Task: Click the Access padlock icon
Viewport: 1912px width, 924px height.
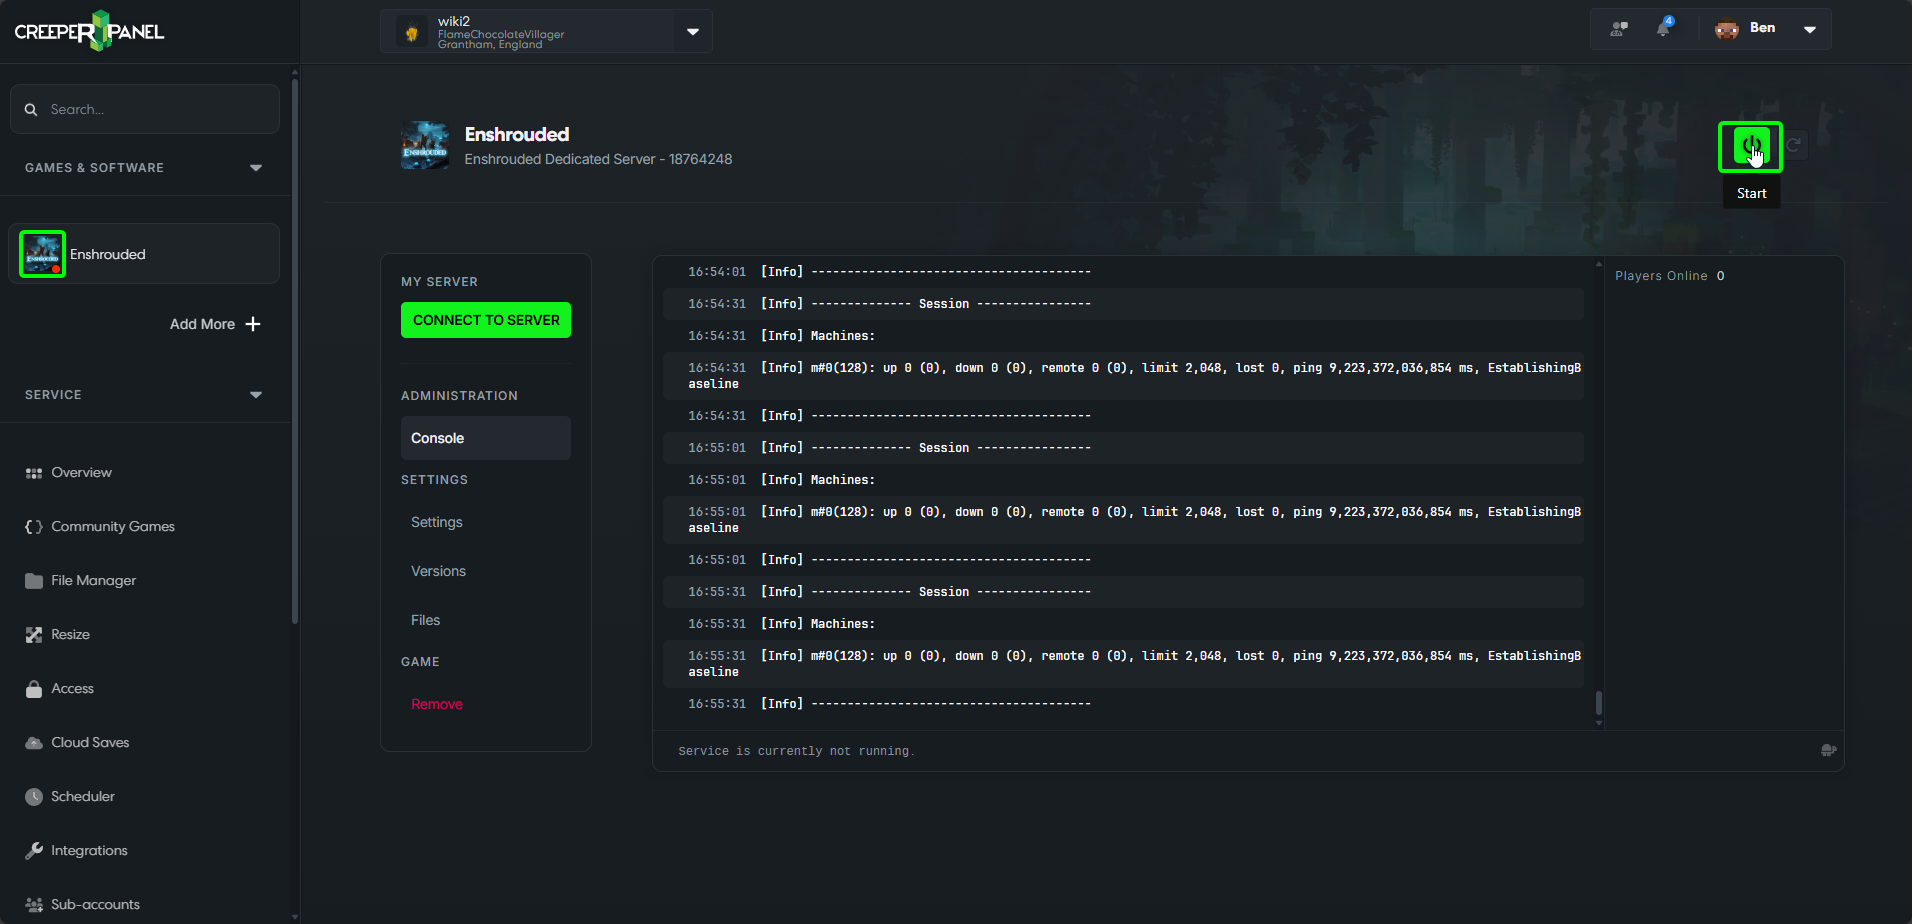Action: point(34,689)
